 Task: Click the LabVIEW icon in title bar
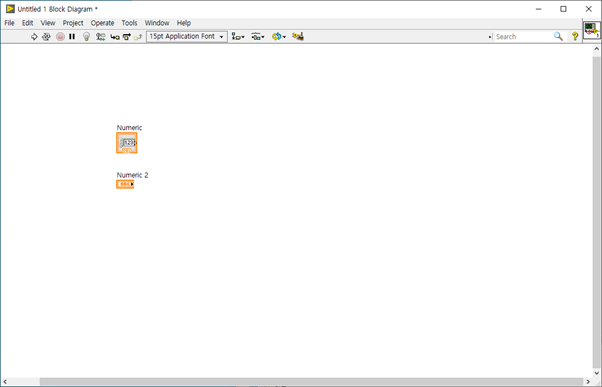click(10, 9)
